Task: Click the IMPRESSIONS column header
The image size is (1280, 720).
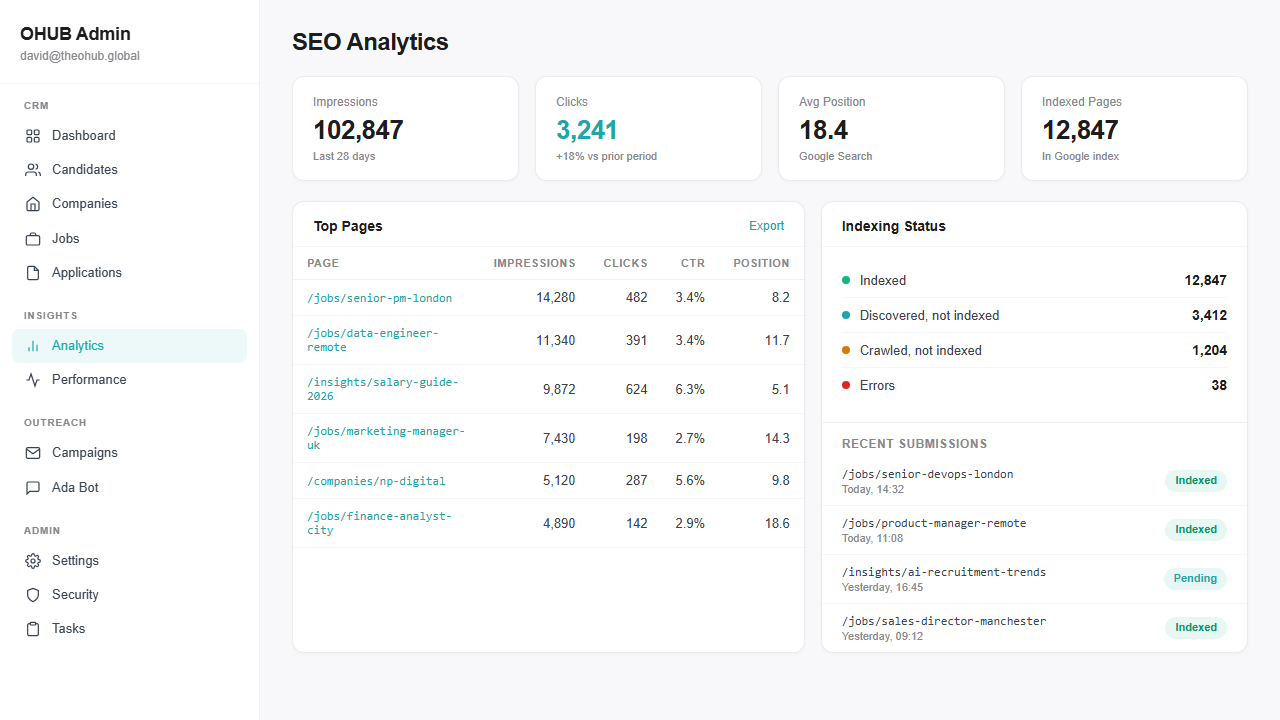Action: tap(534, 263)
